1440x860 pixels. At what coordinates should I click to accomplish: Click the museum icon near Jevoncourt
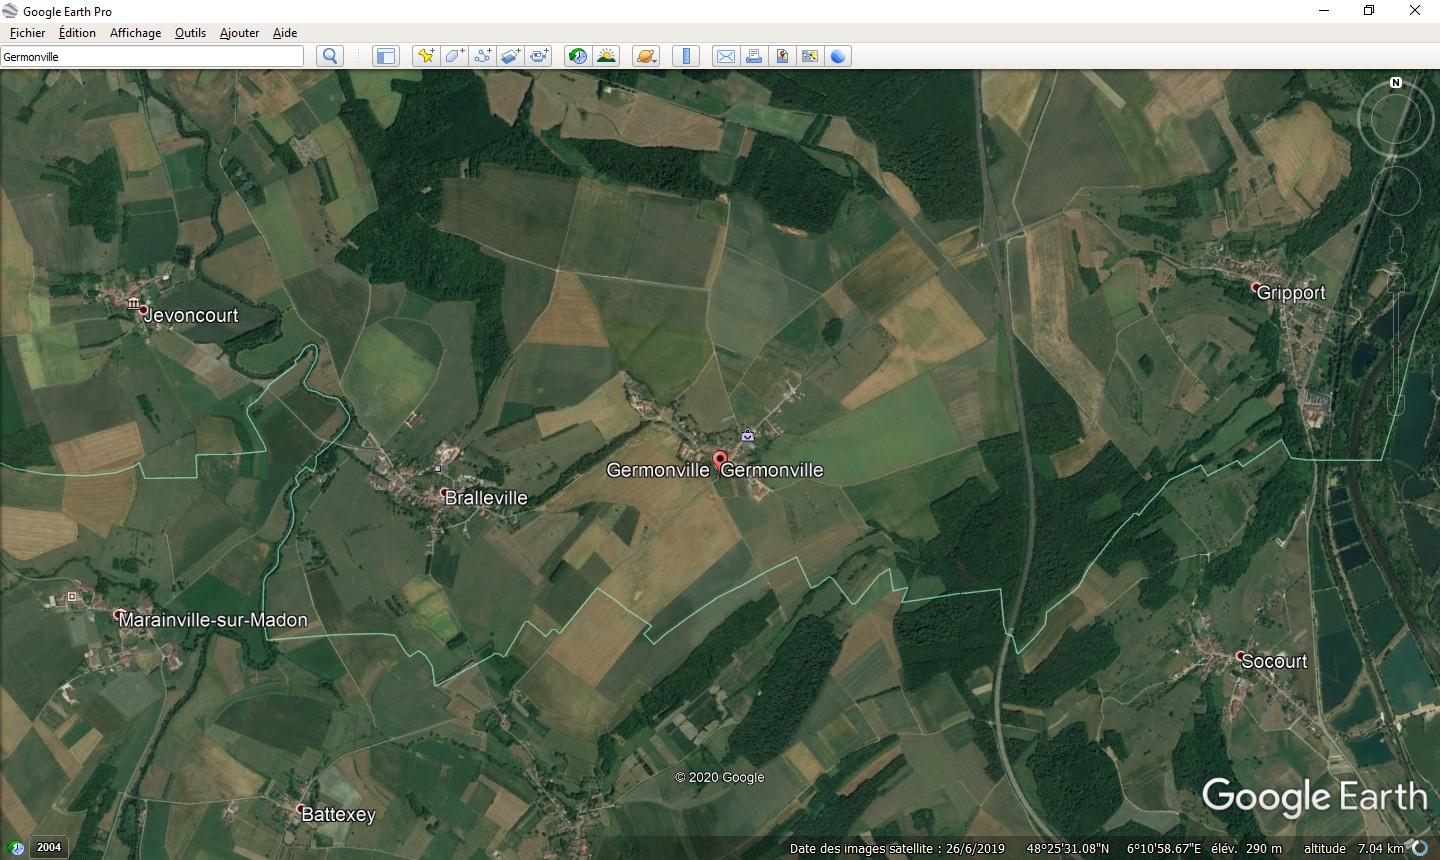133,303
